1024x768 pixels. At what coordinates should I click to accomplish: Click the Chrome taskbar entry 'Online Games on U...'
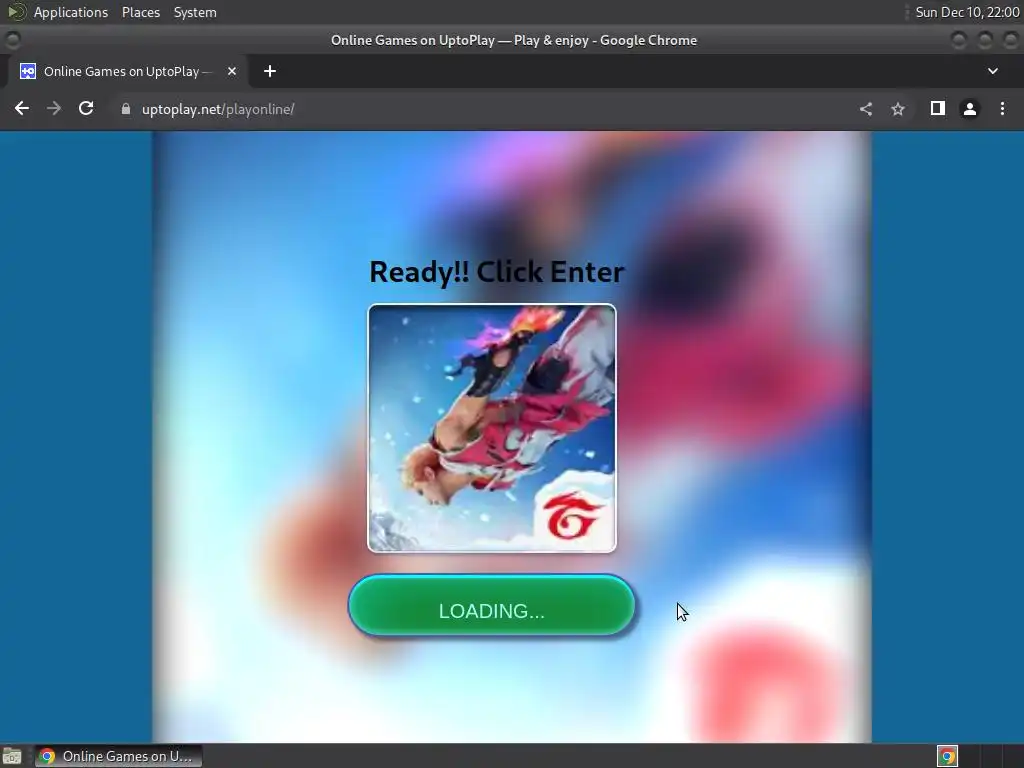point(118,756)
